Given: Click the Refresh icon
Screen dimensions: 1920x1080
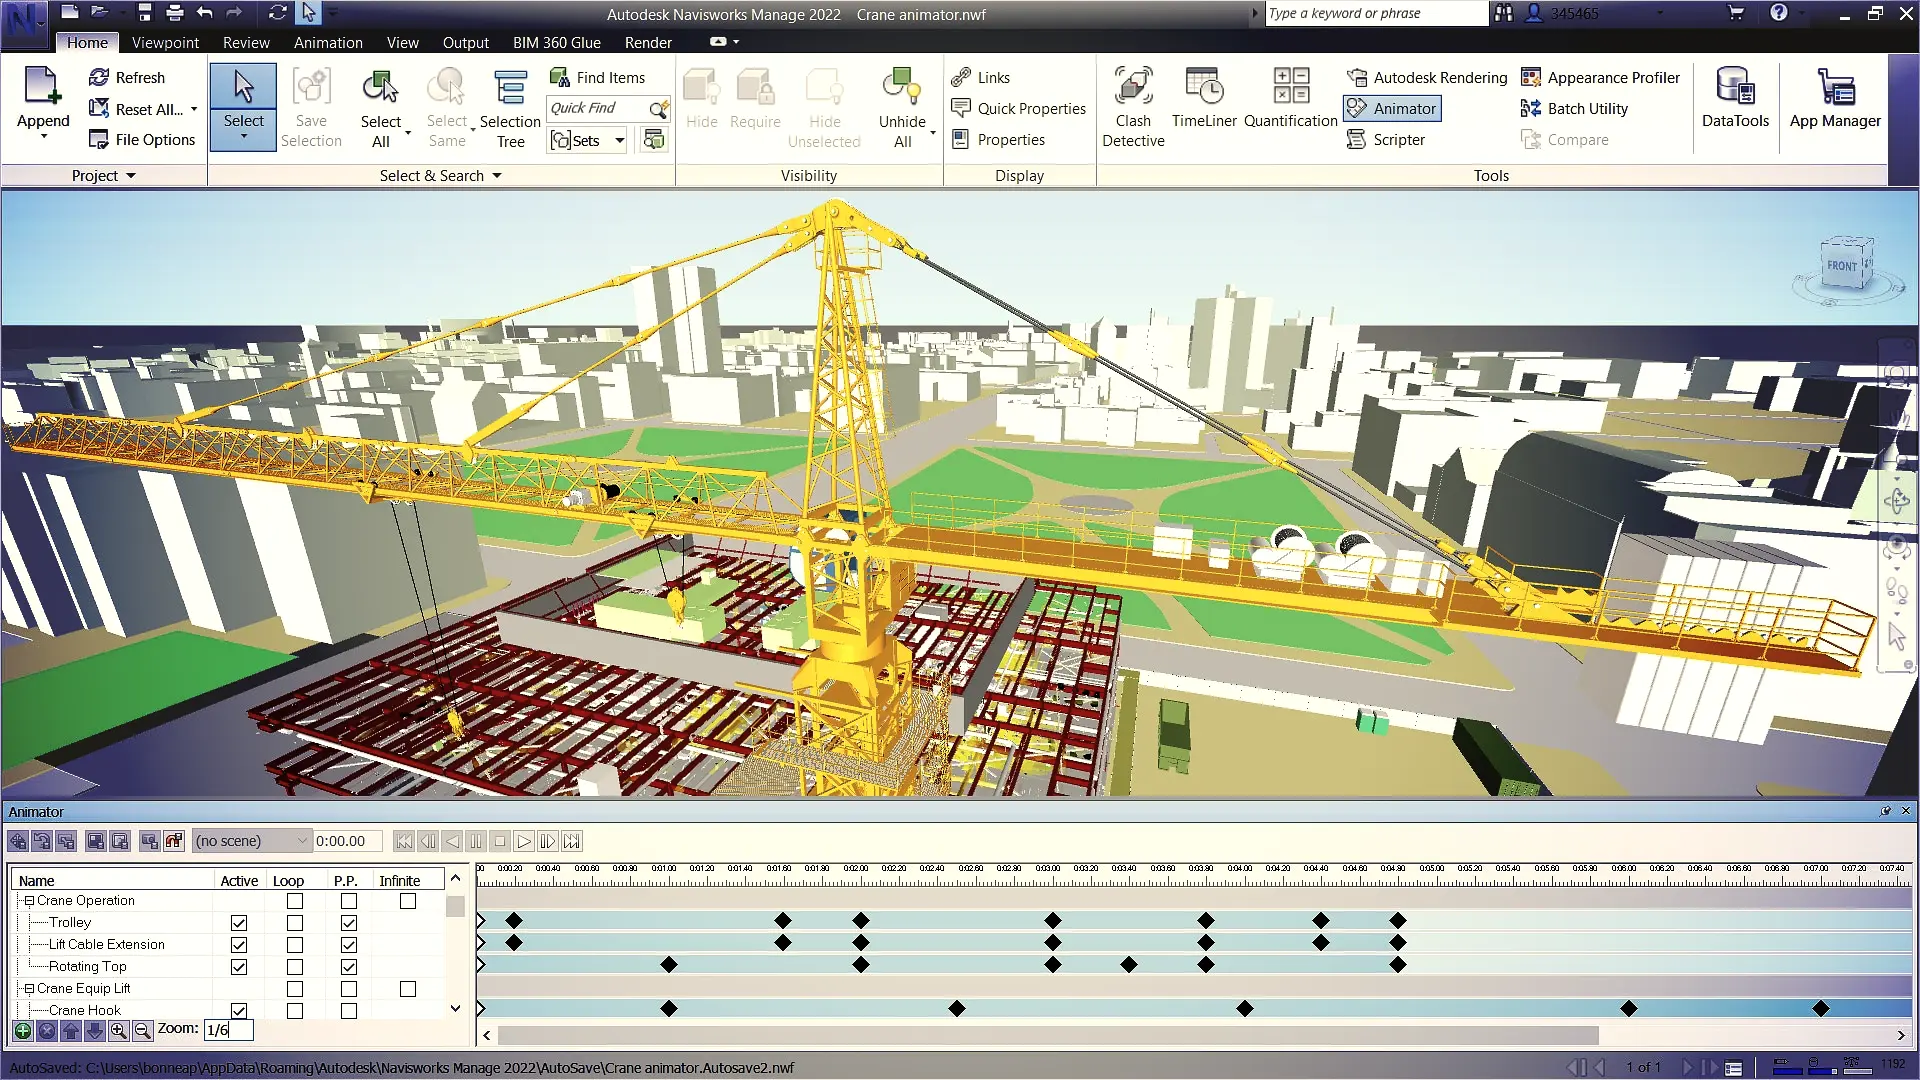Looking at the screenshot, I should pos(99,77).
